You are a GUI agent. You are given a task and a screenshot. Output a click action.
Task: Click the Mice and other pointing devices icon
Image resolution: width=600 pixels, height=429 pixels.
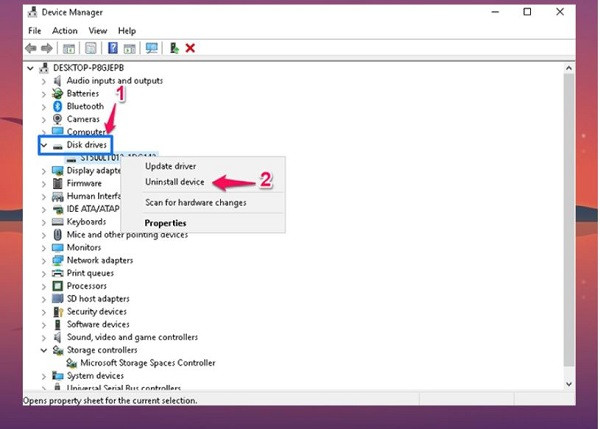(57, 235)
